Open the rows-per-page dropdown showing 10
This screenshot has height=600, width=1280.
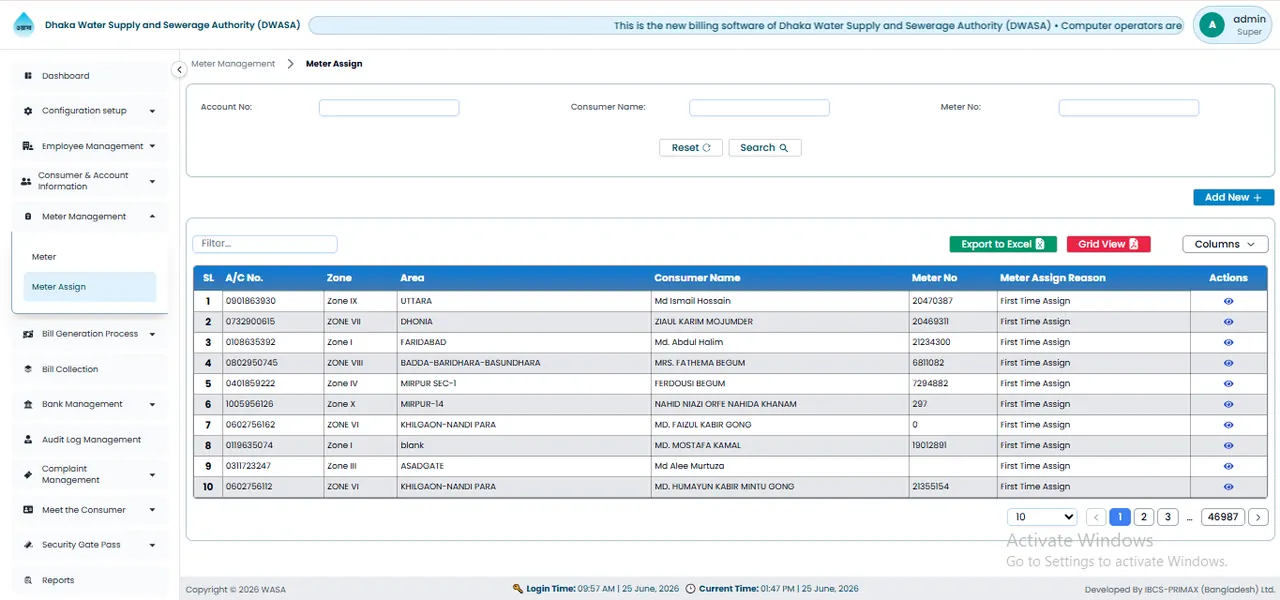click(x=1042, y=517)
